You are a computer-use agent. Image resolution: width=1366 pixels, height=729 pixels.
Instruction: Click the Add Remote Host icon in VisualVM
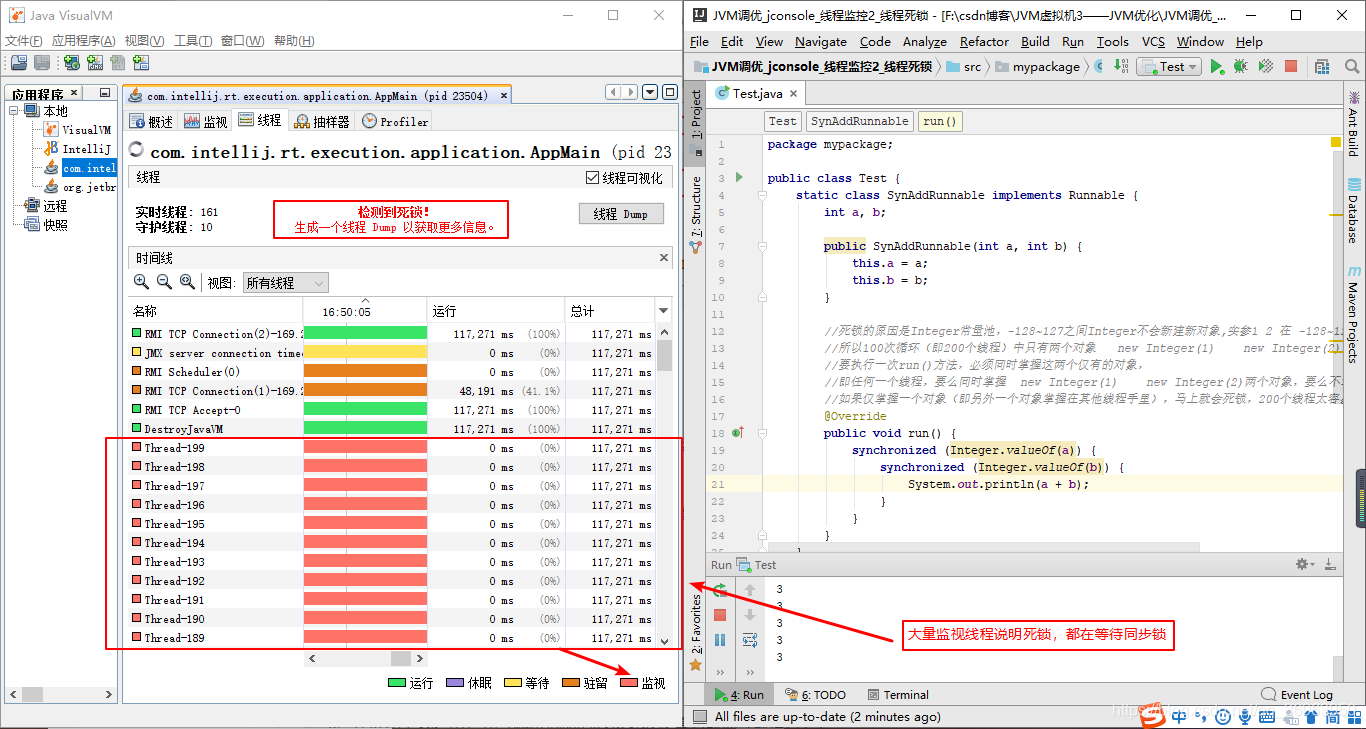point(72,62)
